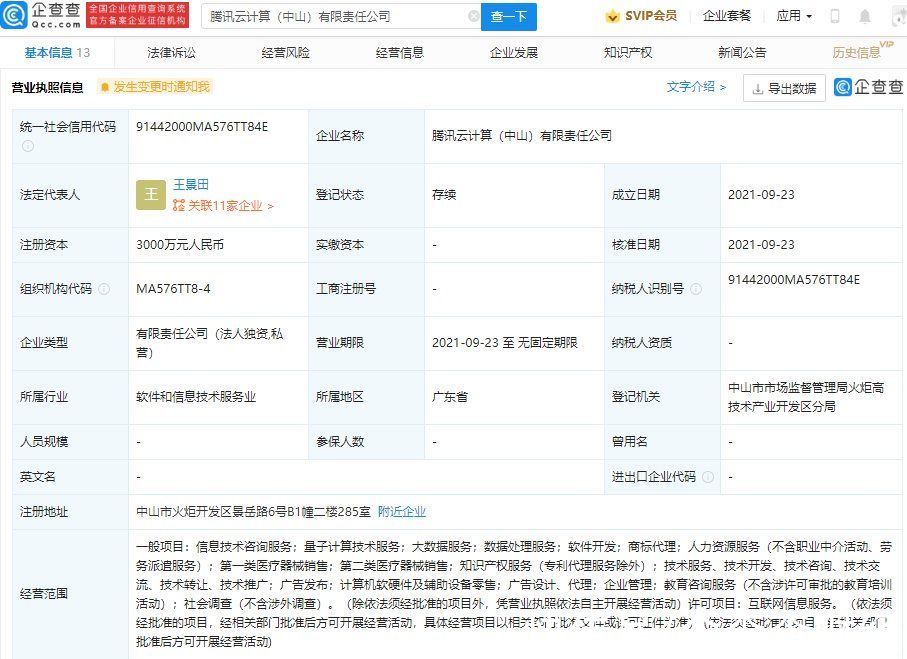Click the 全国企业信用查询系统 red banner
This screenshot has height=659, width=907.
tap(137, 15)
